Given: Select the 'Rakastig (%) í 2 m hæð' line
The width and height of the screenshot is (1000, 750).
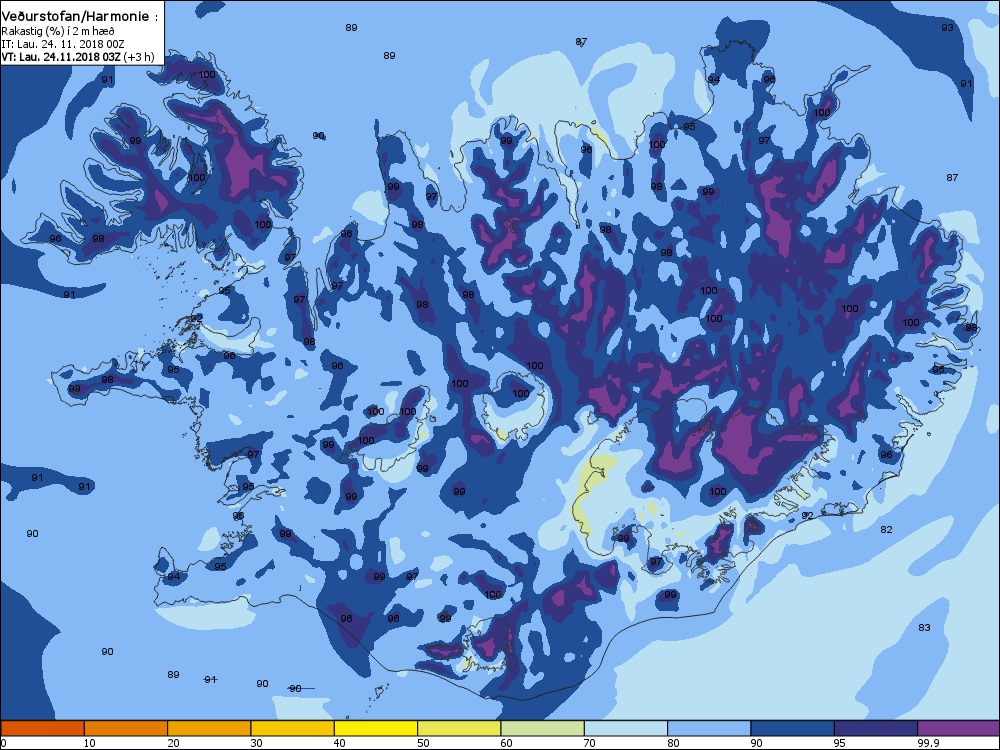Looking at the screenshot, I should 58,31.
